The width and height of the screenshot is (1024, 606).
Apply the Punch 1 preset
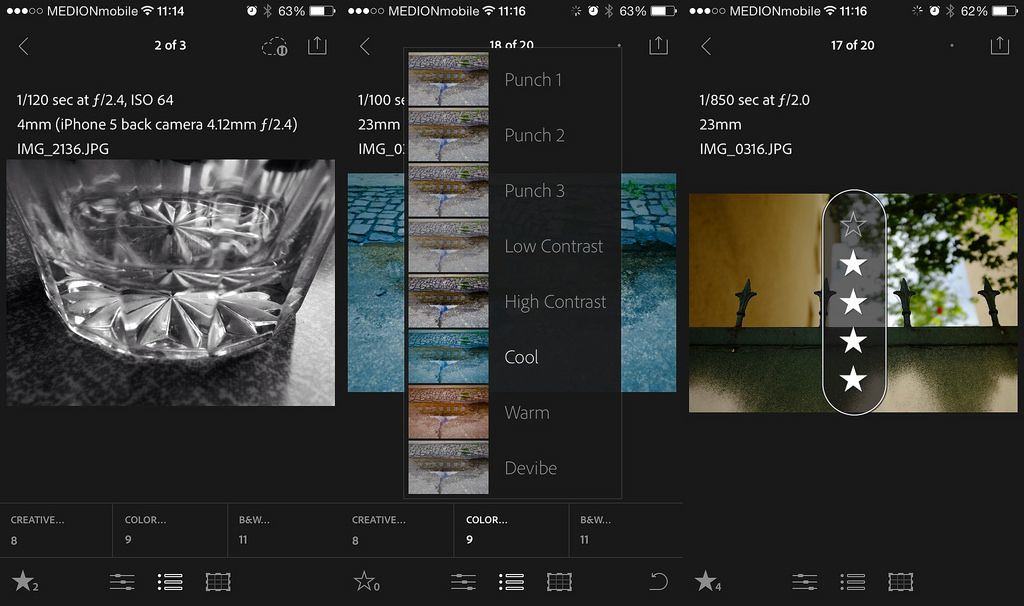click(x=513, y=80)
